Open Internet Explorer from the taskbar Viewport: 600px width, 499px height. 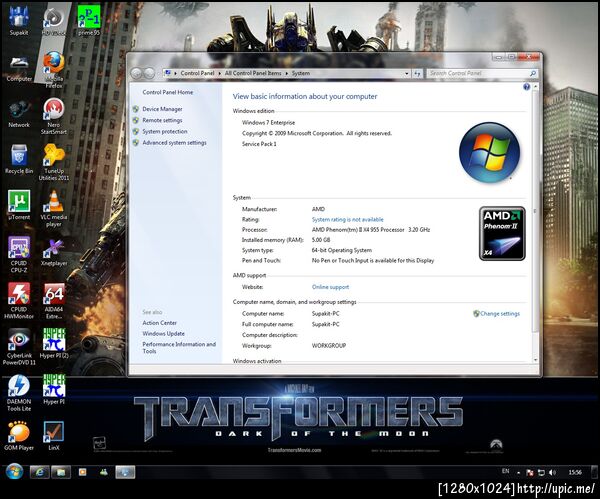coord(40,472)
